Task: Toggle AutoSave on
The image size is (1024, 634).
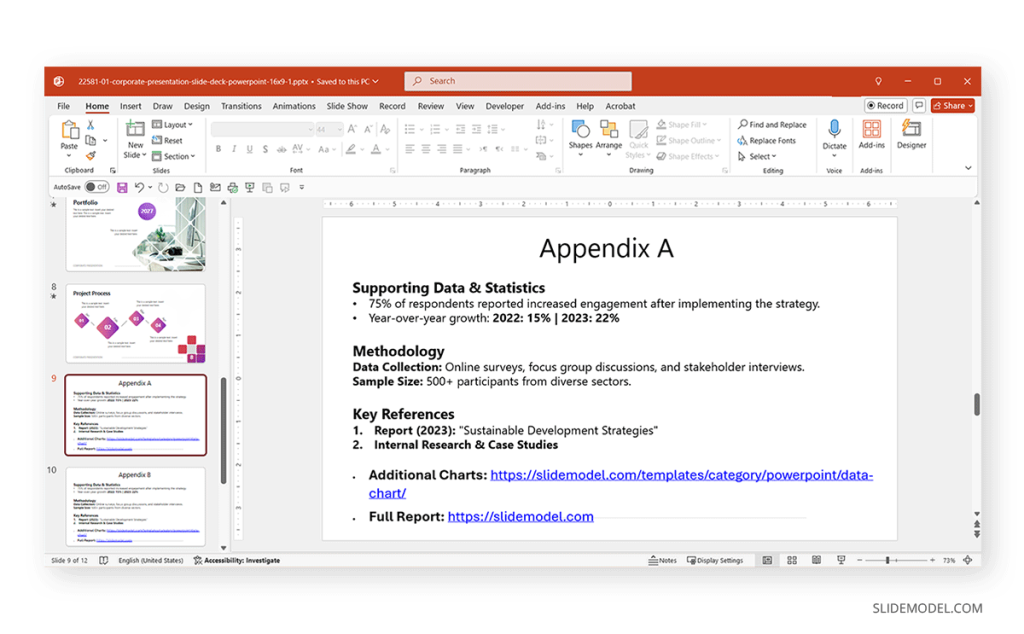Action: click(96, 187)
